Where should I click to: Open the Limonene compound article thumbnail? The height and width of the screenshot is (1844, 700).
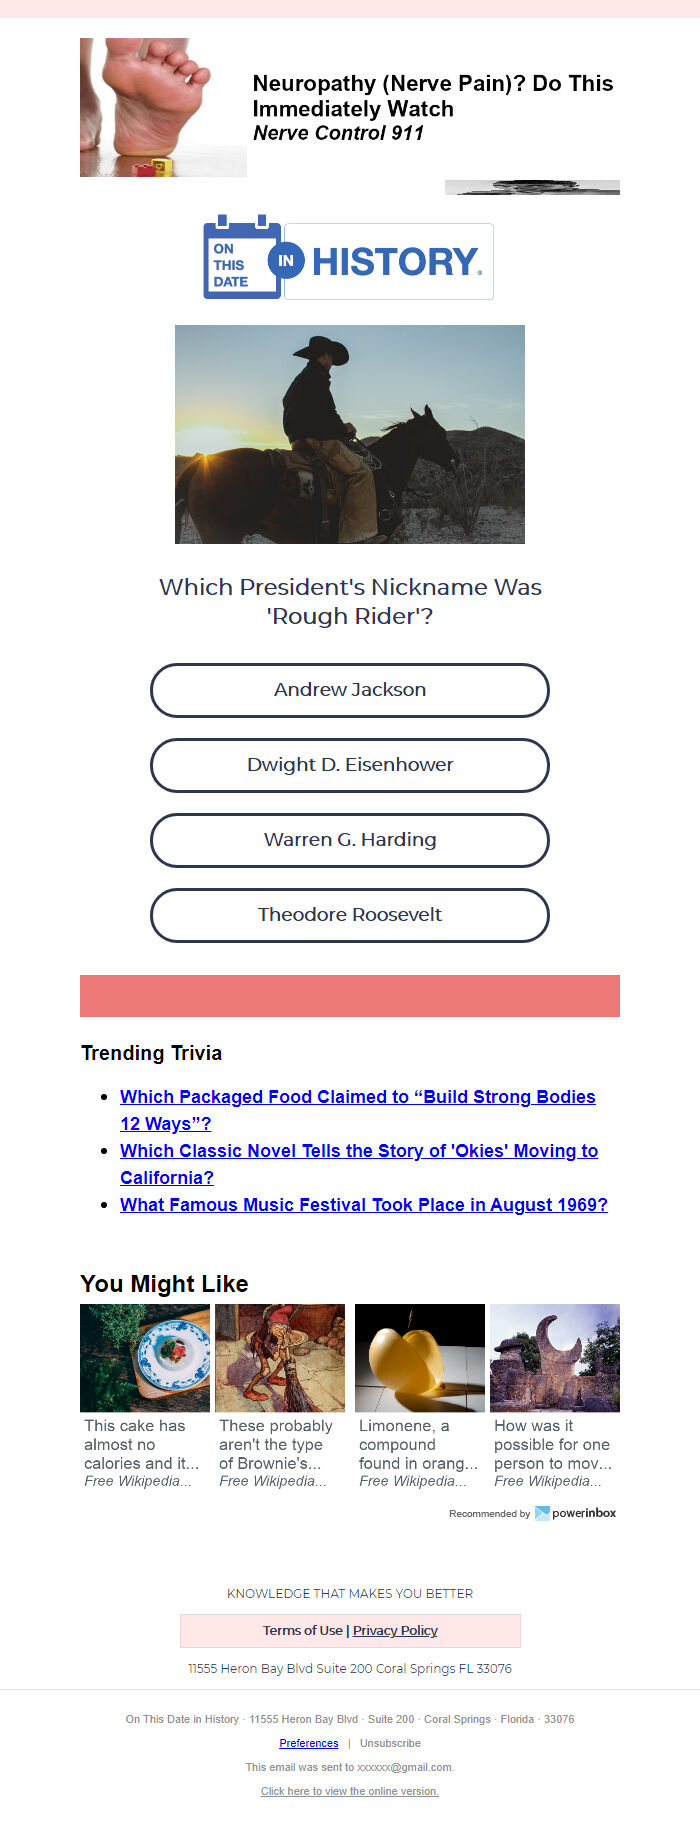pyautogui.click(x=420, y=1358)
